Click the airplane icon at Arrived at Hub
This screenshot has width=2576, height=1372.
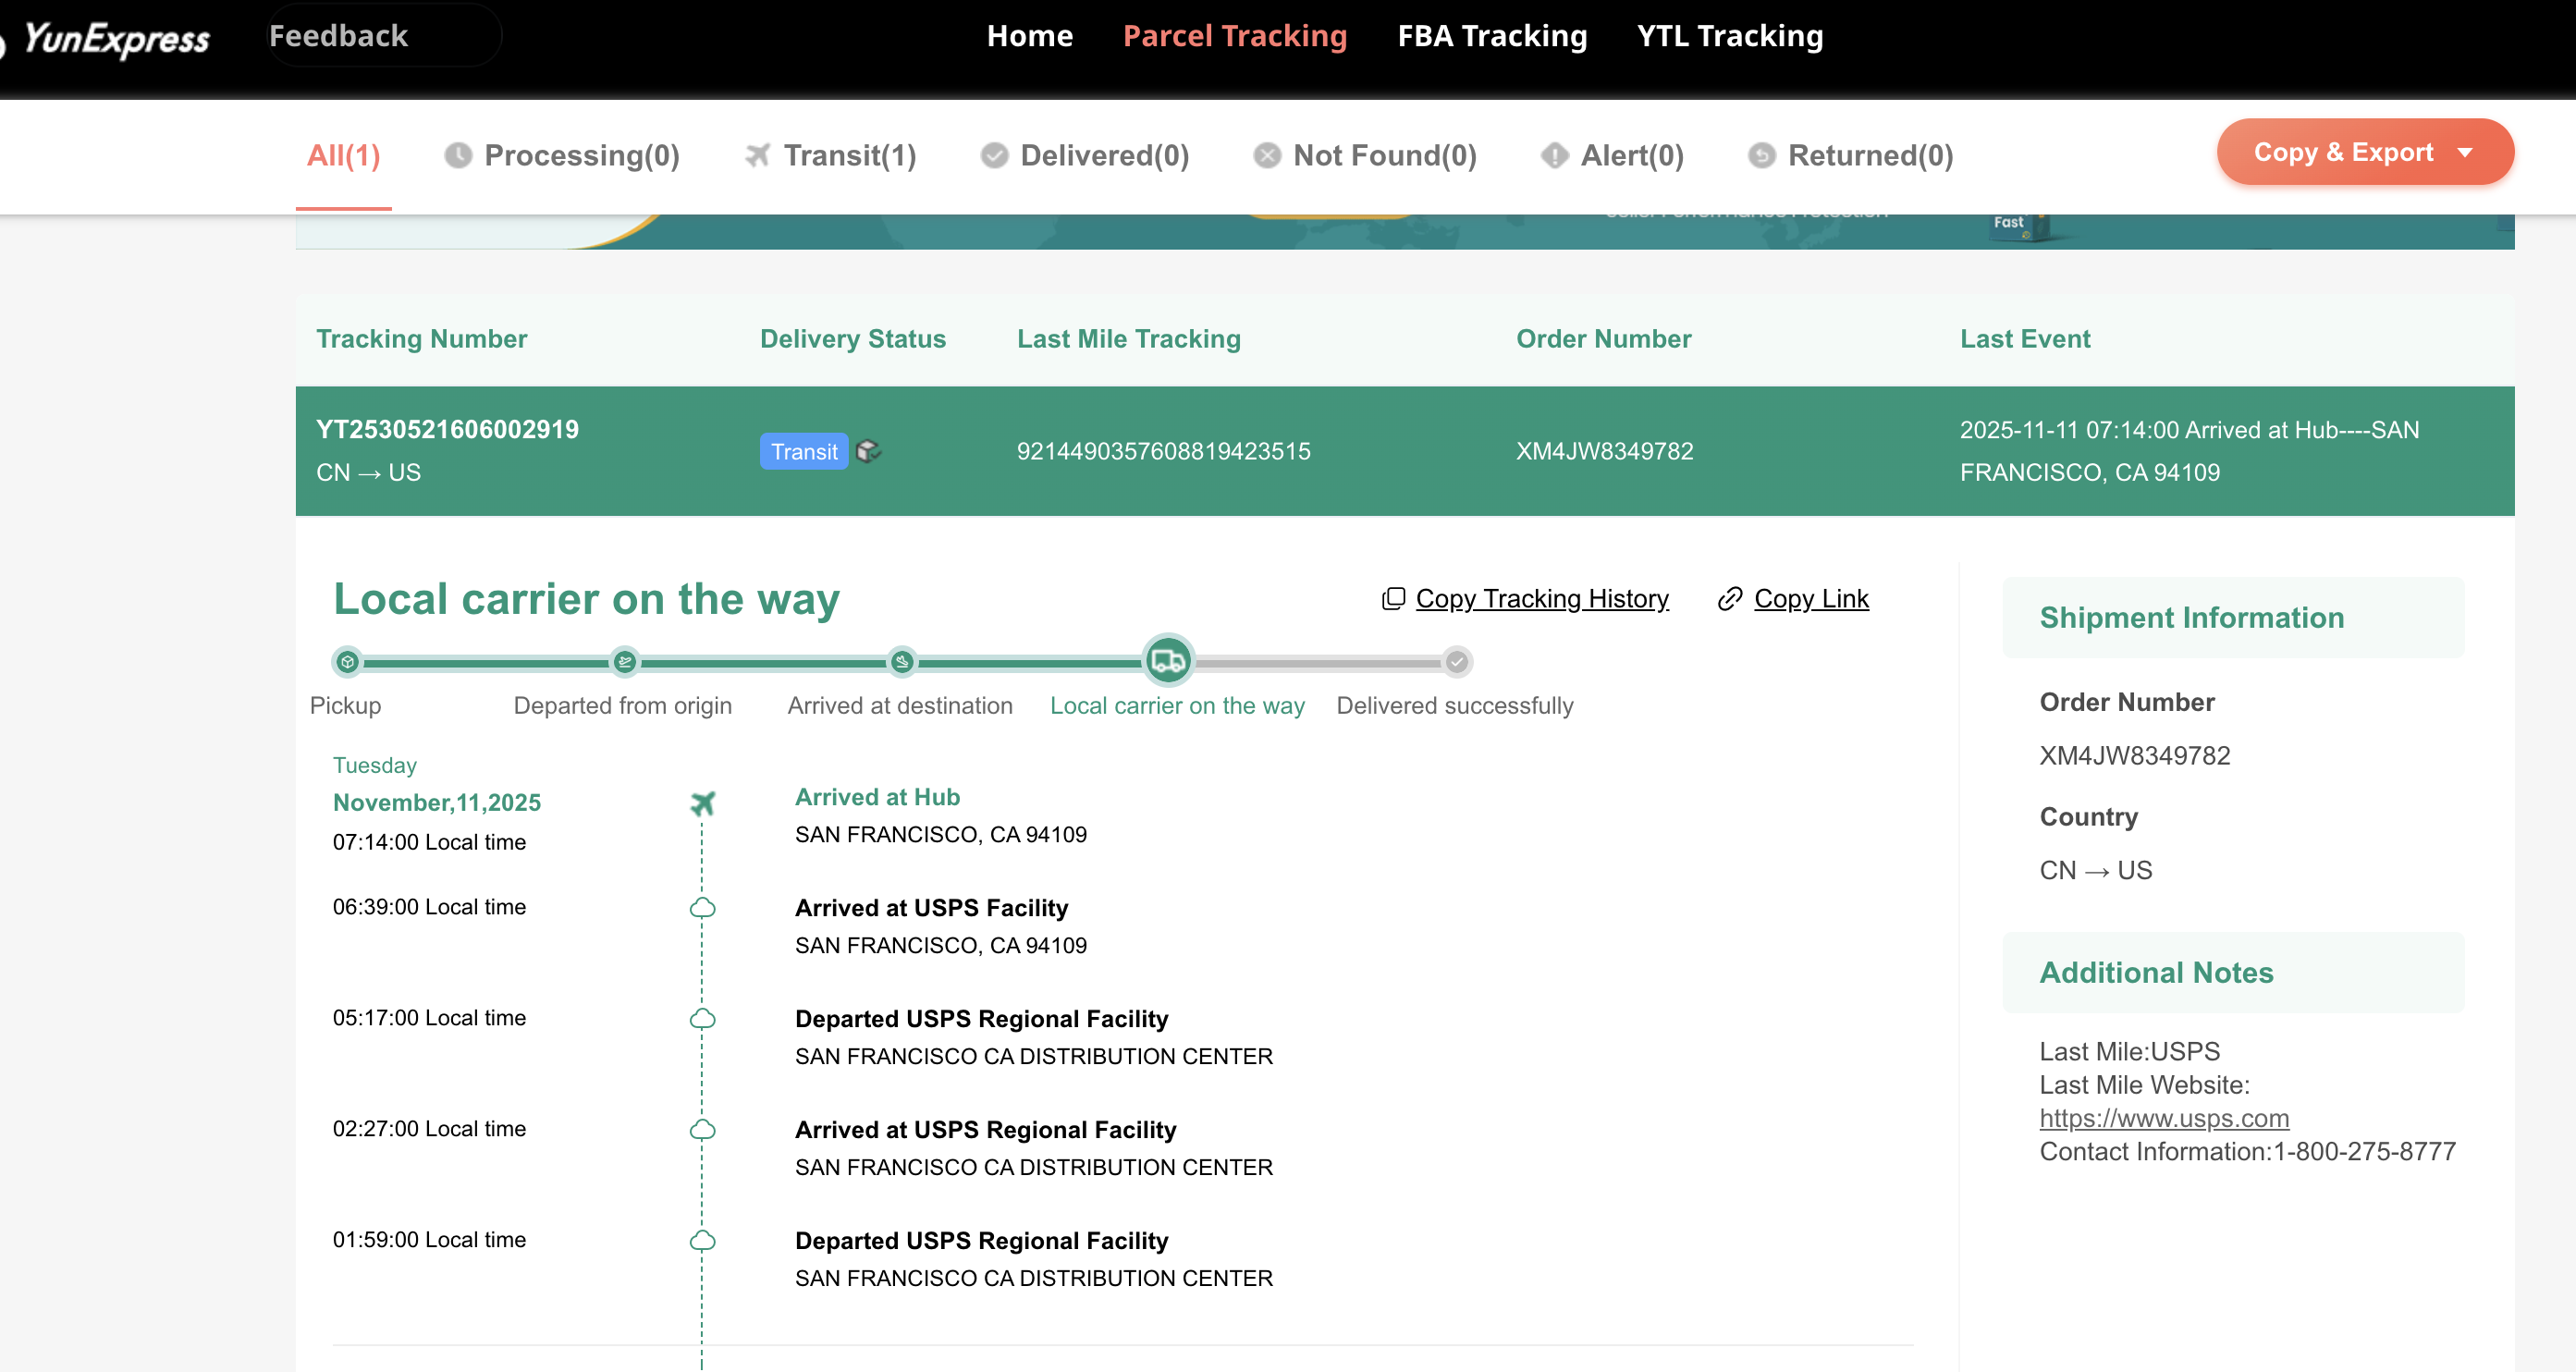coord(703,803)
